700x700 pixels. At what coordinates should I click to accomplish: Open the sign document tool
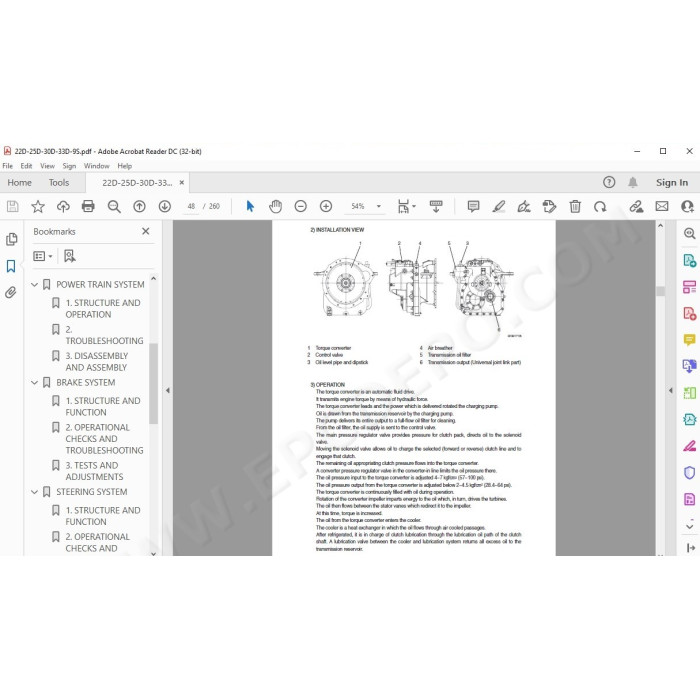(524, 206)
